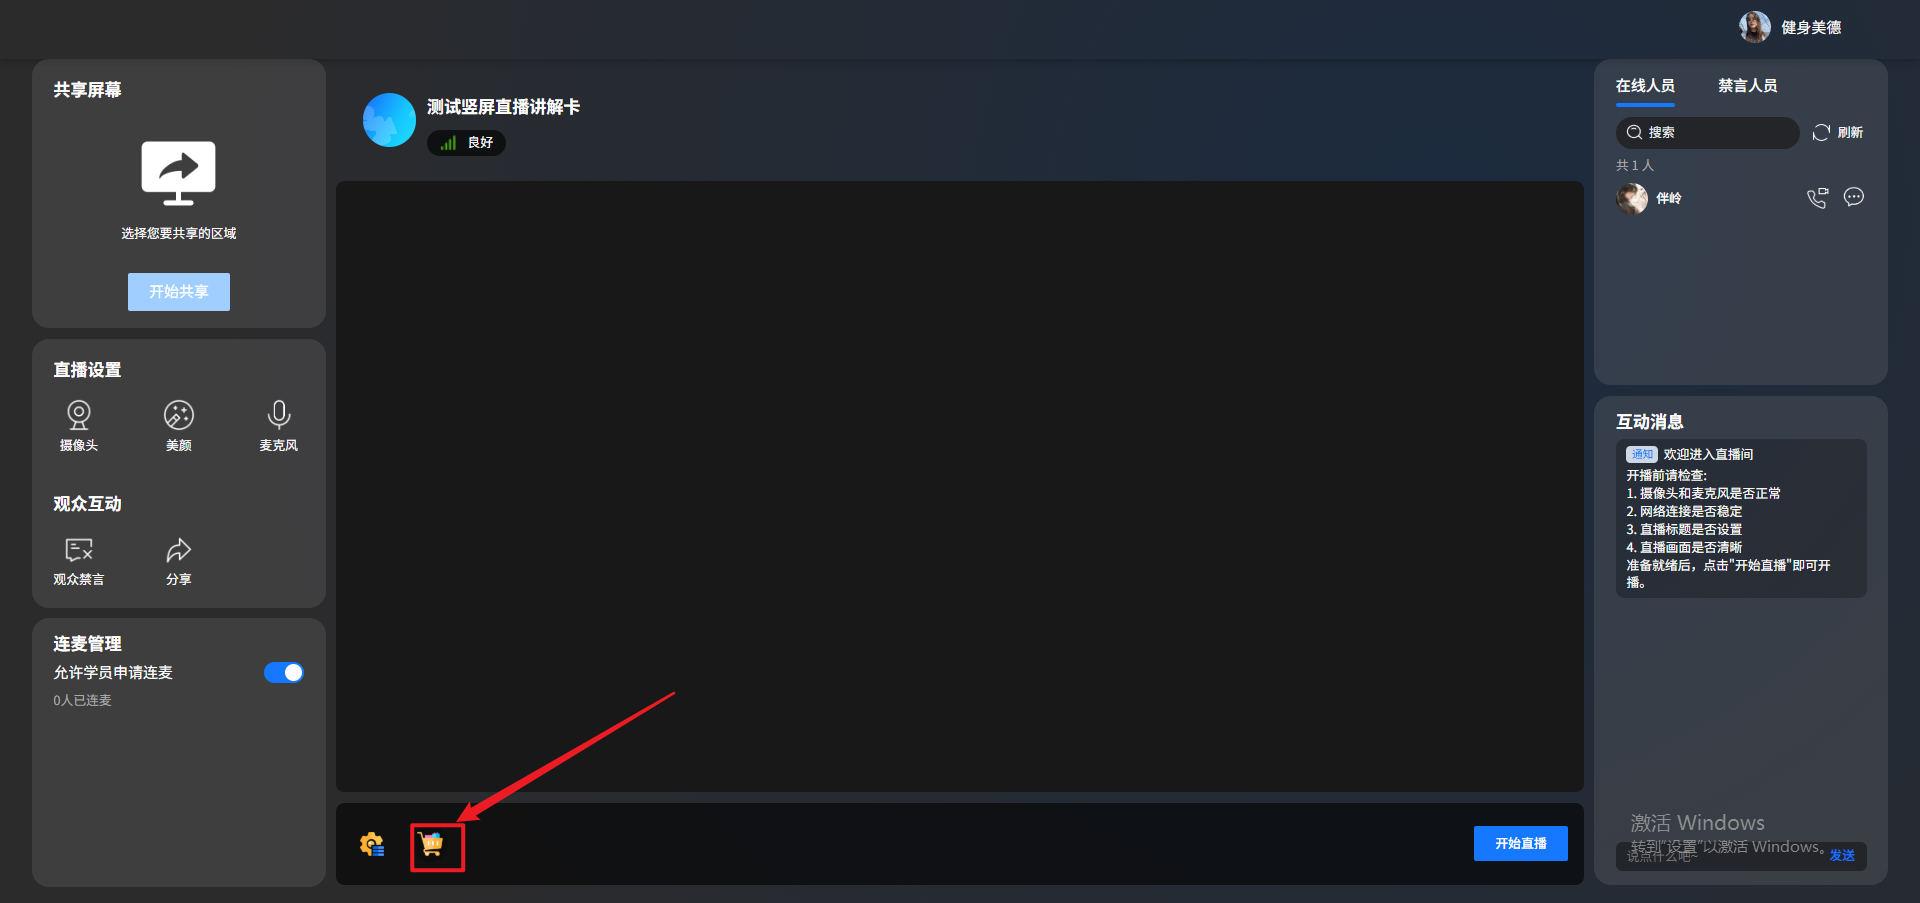Click the 发送 send link
This screenshot has width=1920, height=903.
click(1842, 856)
